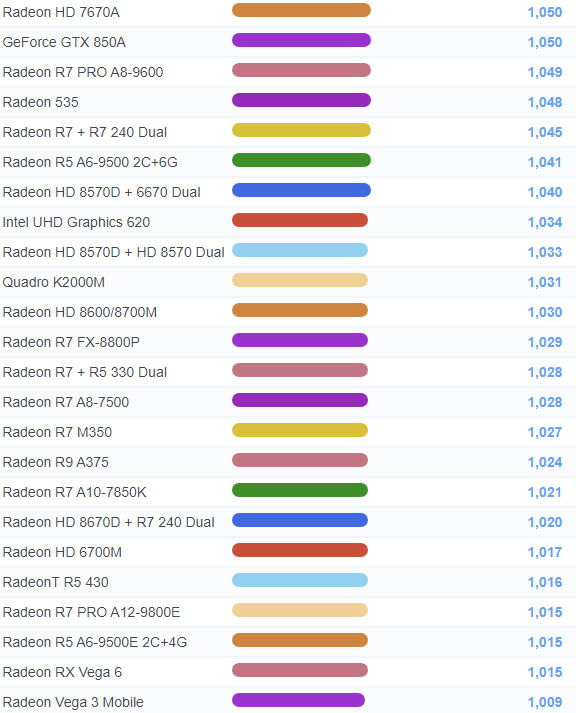Click the 1,045 score value
This screenshot has height=713, width=576.
[x=545, y=132]
